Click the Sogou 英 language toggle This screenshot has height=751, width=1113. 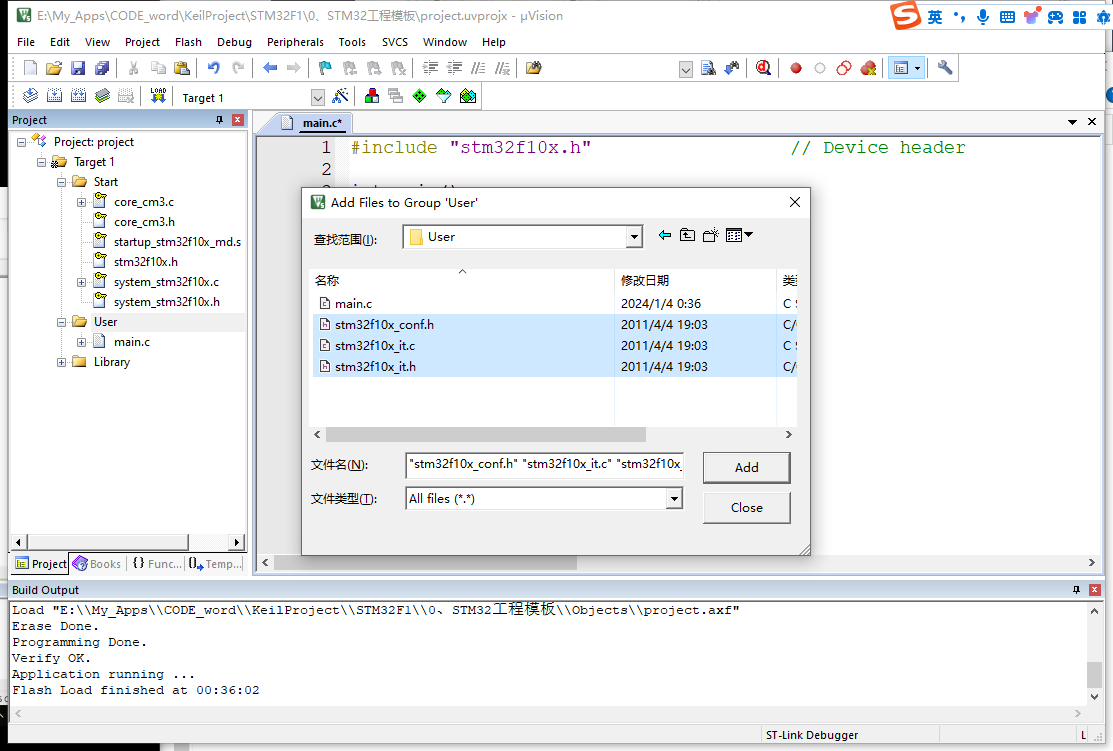935,17
